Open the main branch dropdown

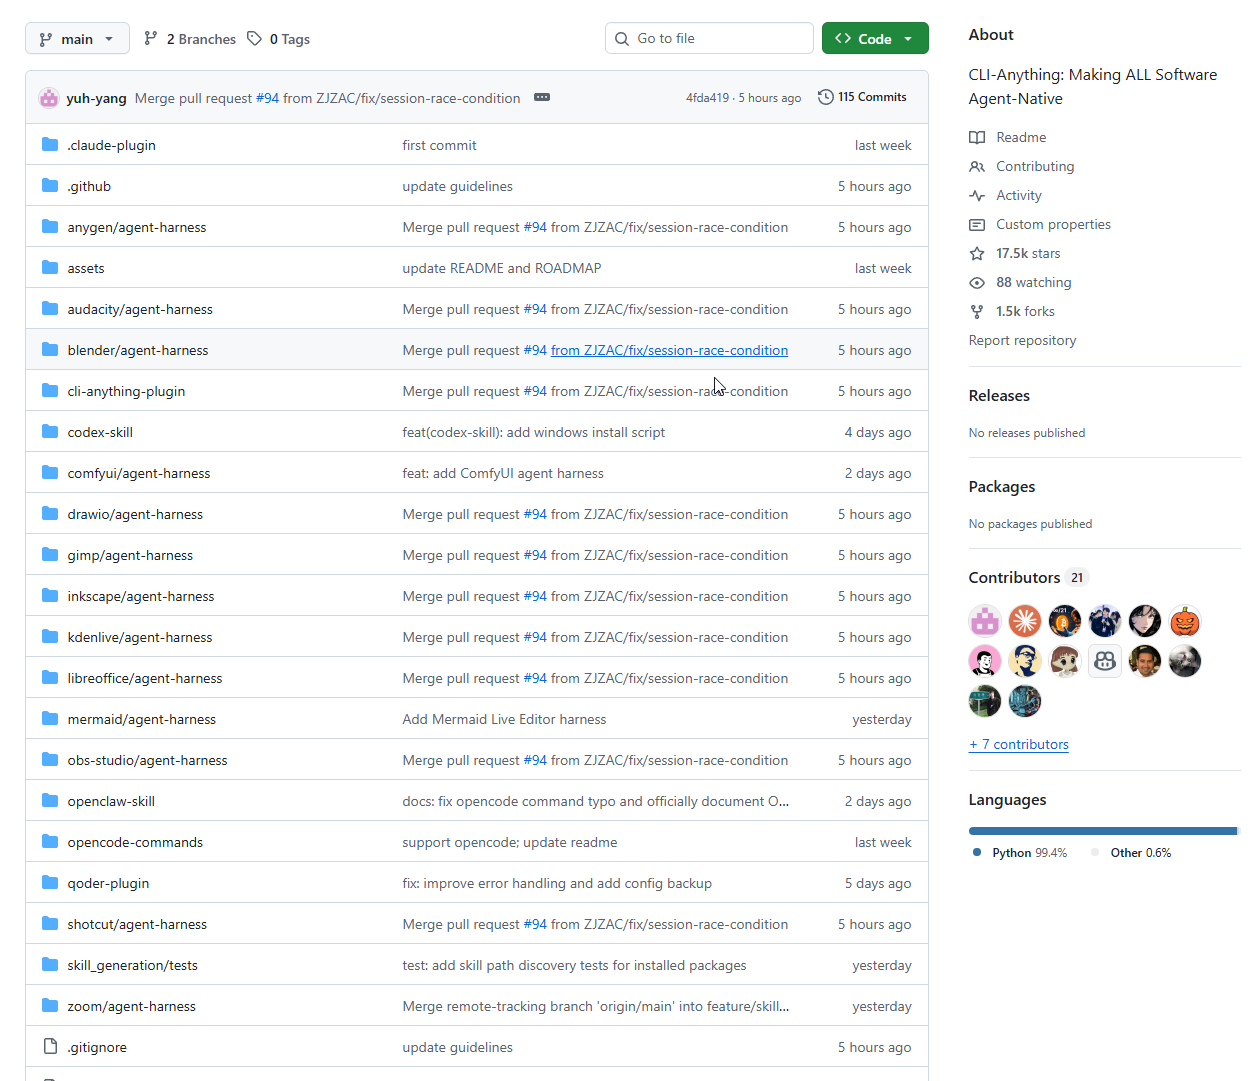click(x=77, y=39)
